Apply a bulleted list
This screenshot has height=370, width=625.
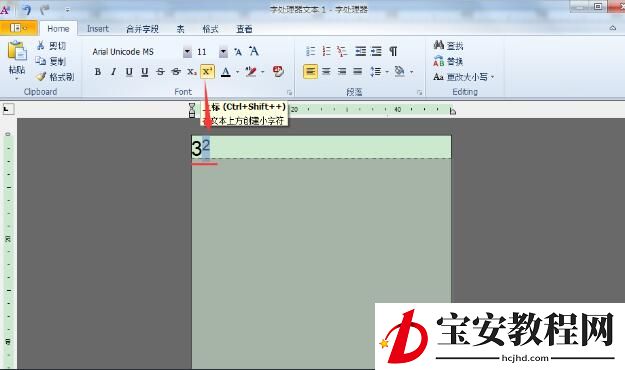pos(311,51)
